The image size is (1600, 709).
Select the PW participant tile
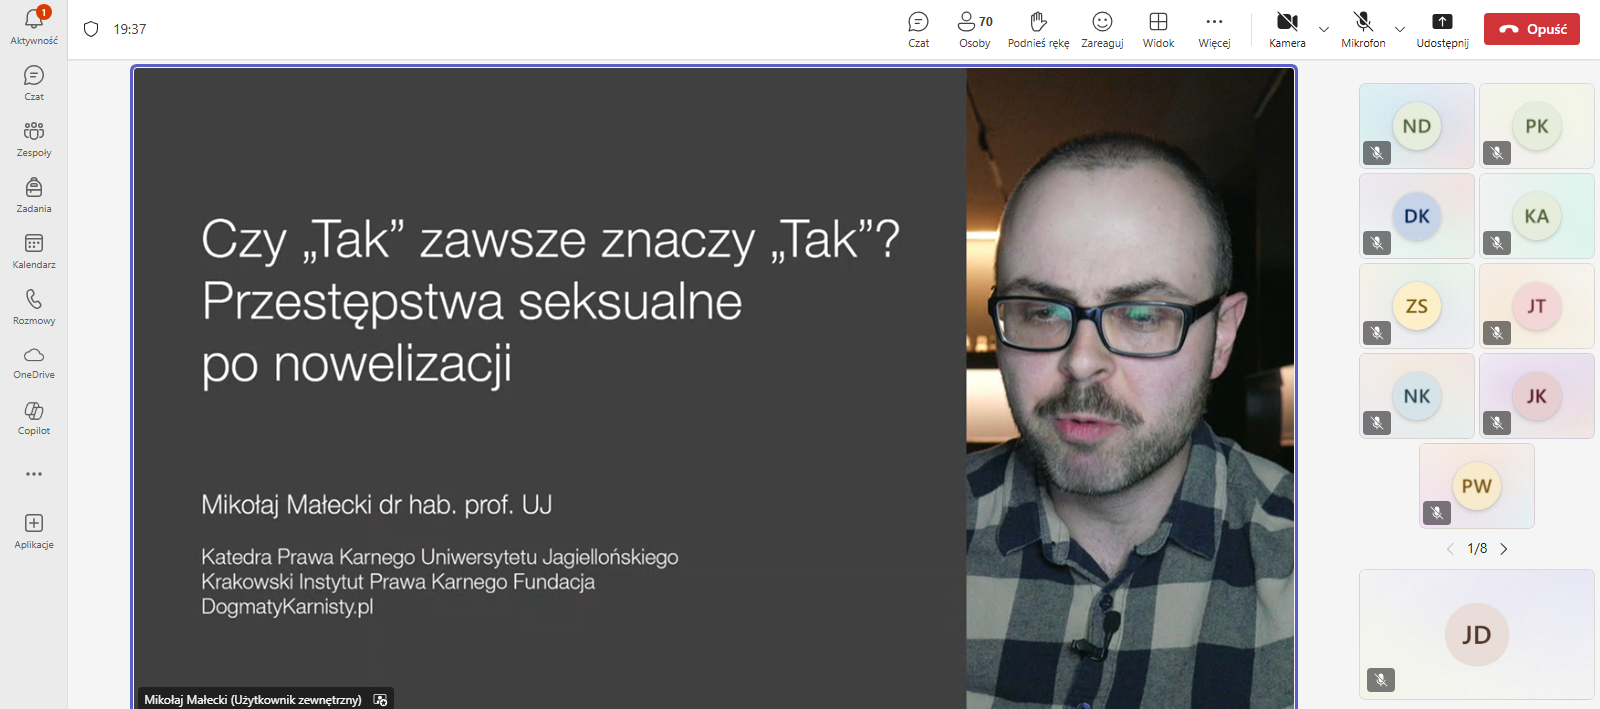pyautogui.click(x=1476, y=486)
